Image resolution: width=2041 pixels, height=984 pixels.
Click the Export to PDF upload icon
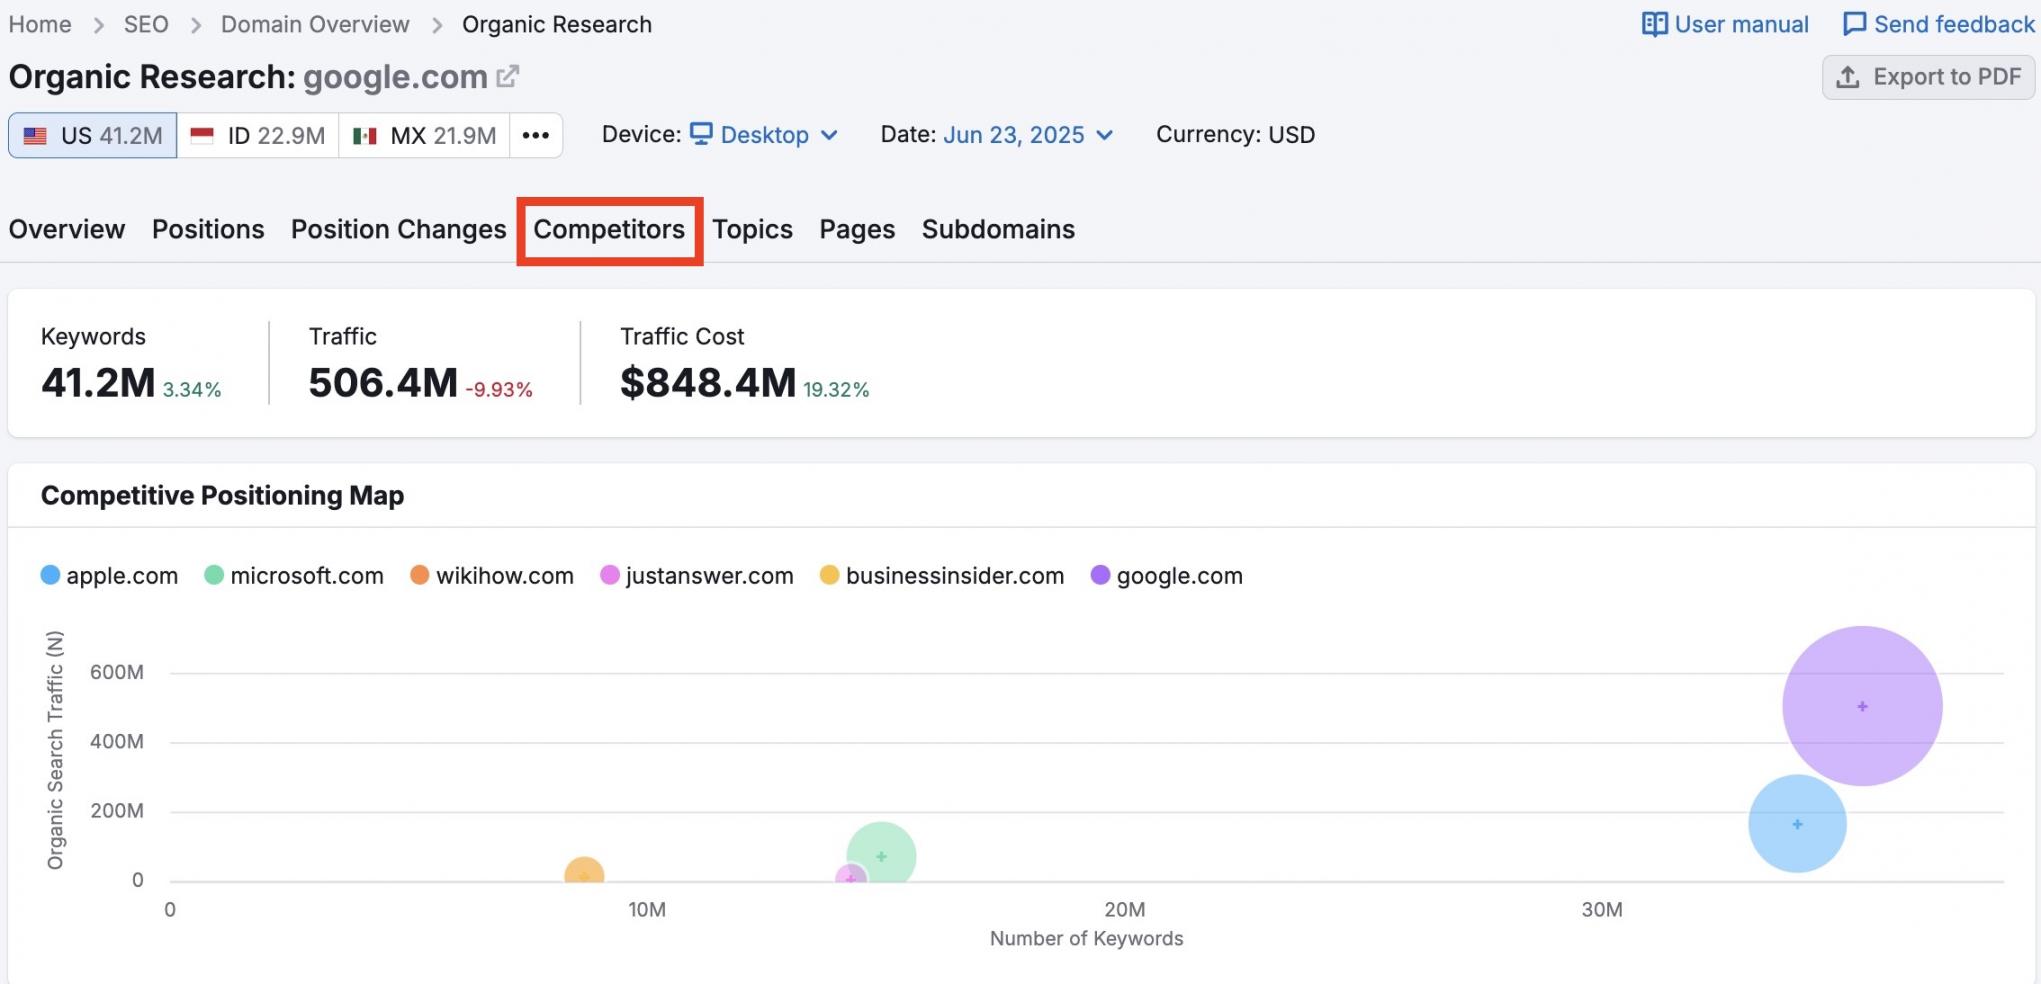(x=1848, y=77)
